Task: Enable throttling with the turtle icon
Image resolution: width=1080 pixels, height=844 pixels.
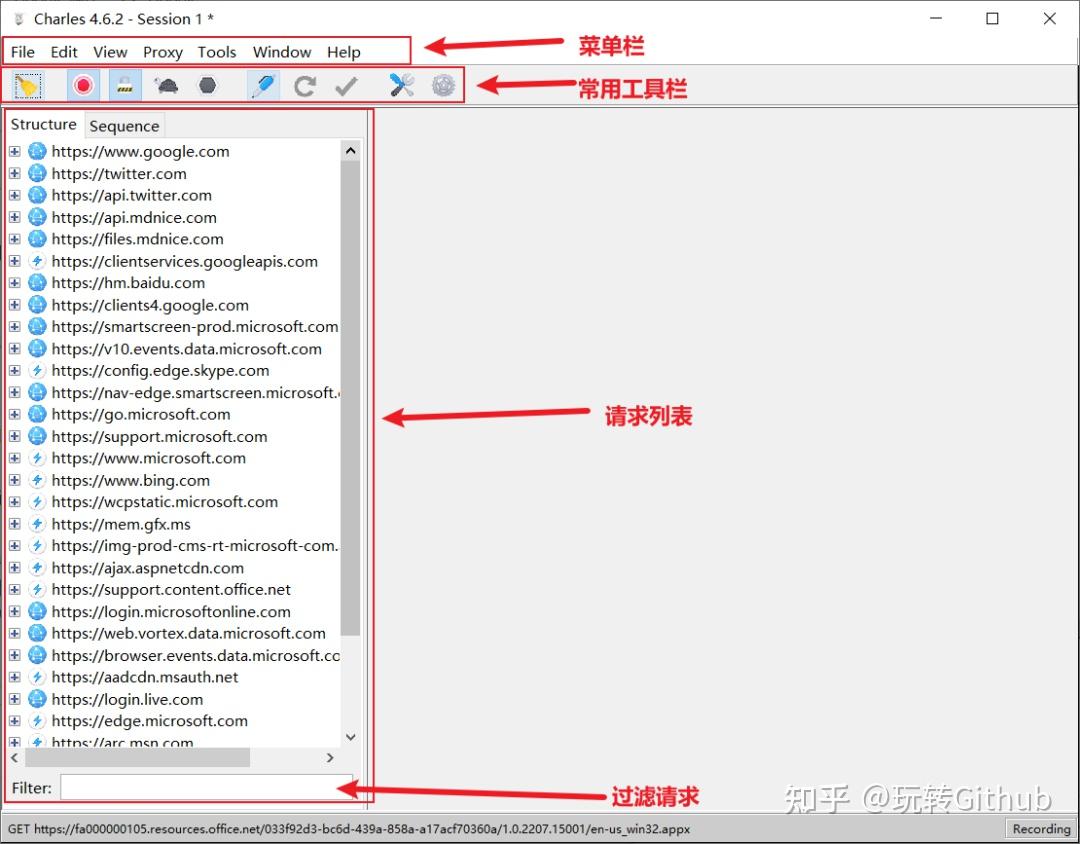Action: (x=165, y=86)
